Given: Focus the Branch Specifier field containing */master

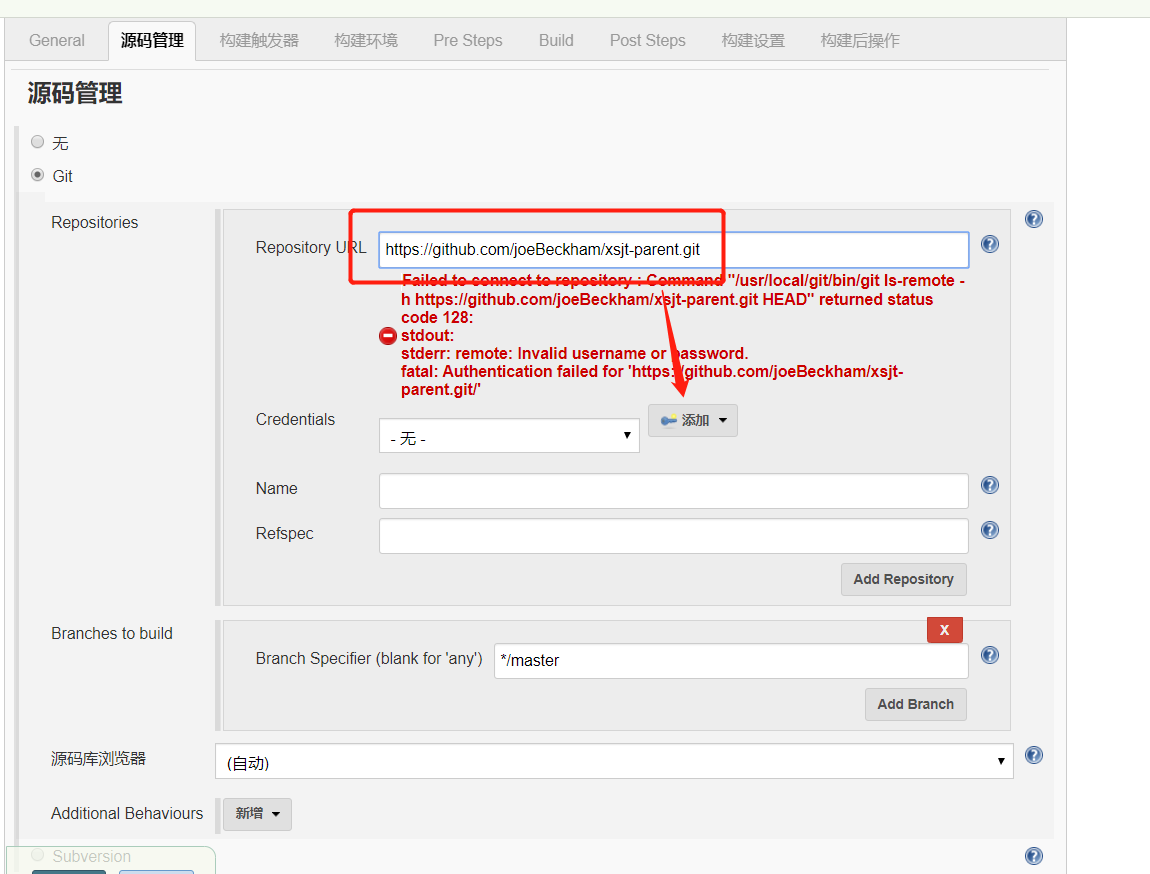Looking at the screenshot, I should tap(730, 661).
